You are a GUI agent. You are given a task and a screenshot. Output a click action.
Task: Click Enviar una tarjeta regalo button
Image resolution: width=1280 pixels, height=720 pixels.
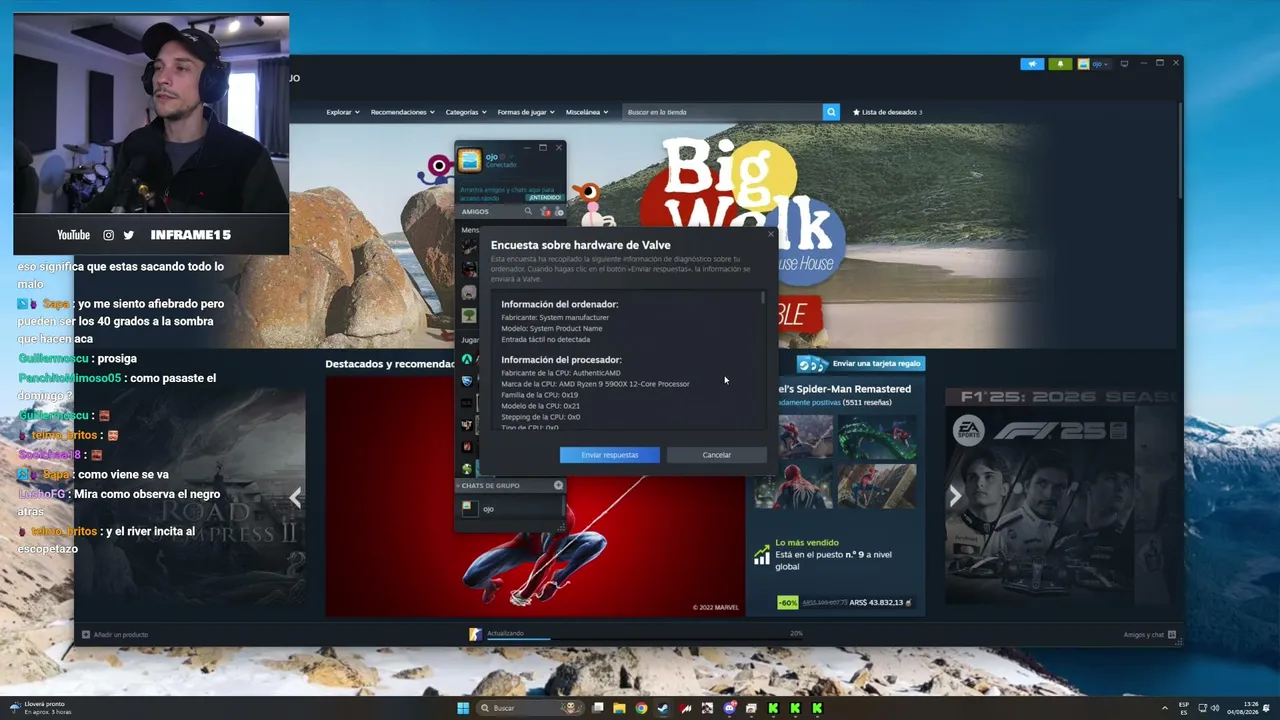point(861,363)
